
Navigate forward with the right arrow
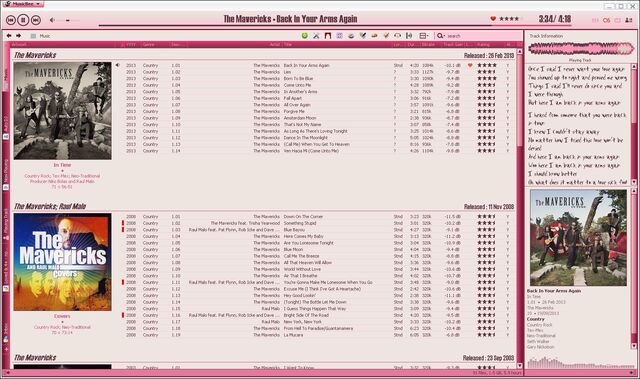tap(18, 36)
